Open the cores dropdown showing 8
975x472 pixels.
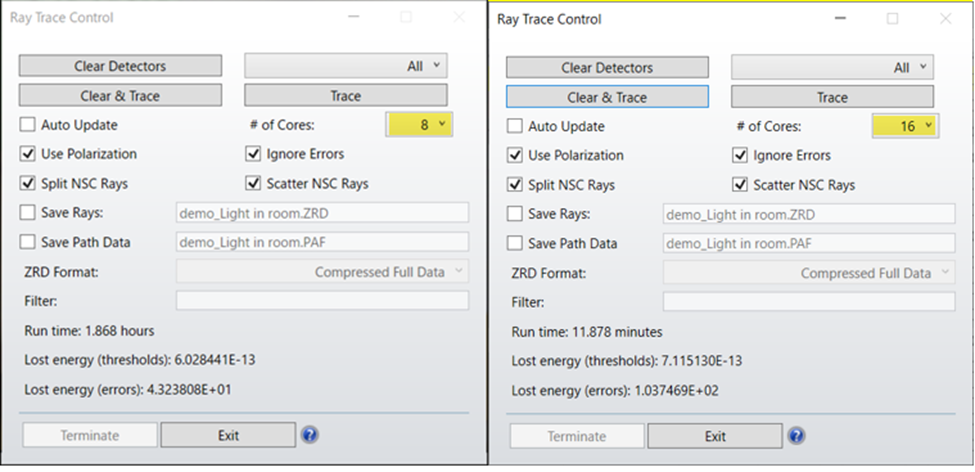419,125
